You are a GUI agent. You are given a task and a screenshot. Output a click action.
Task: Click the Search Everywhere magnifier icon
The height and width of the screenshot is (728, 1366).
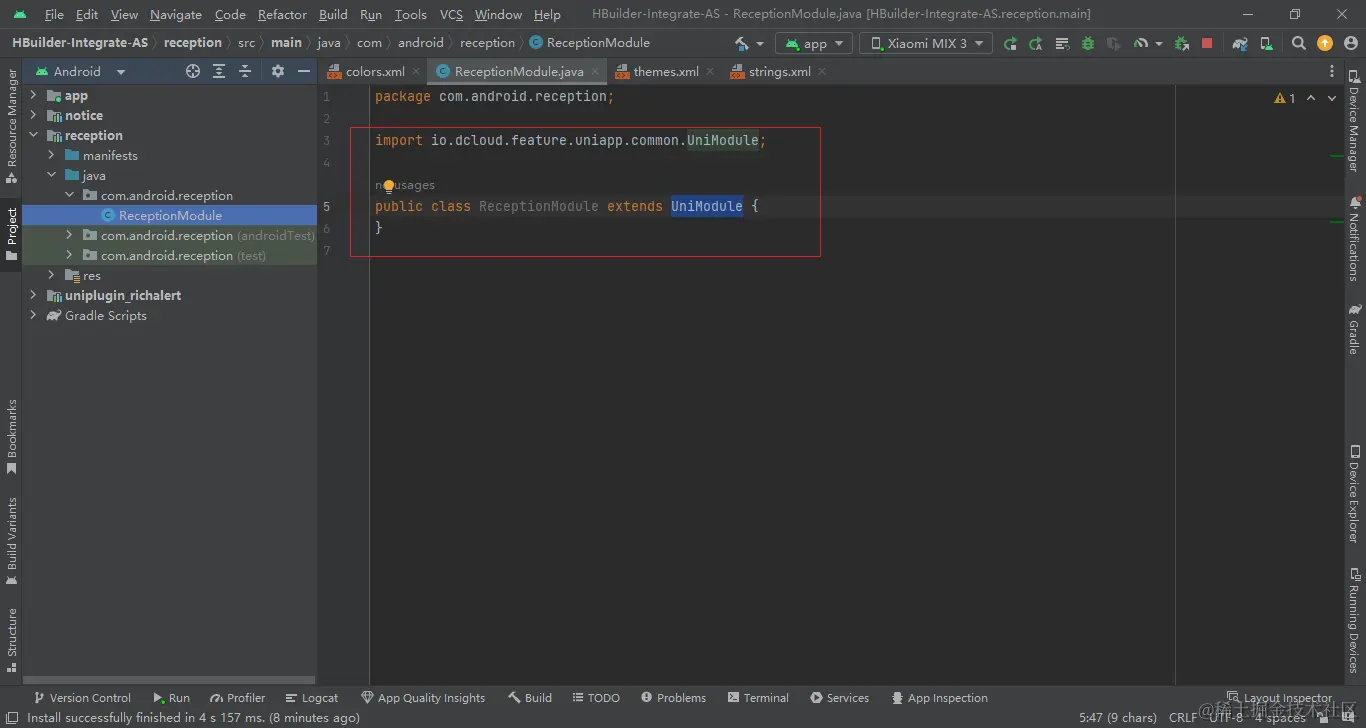(x=1299, y=43)
